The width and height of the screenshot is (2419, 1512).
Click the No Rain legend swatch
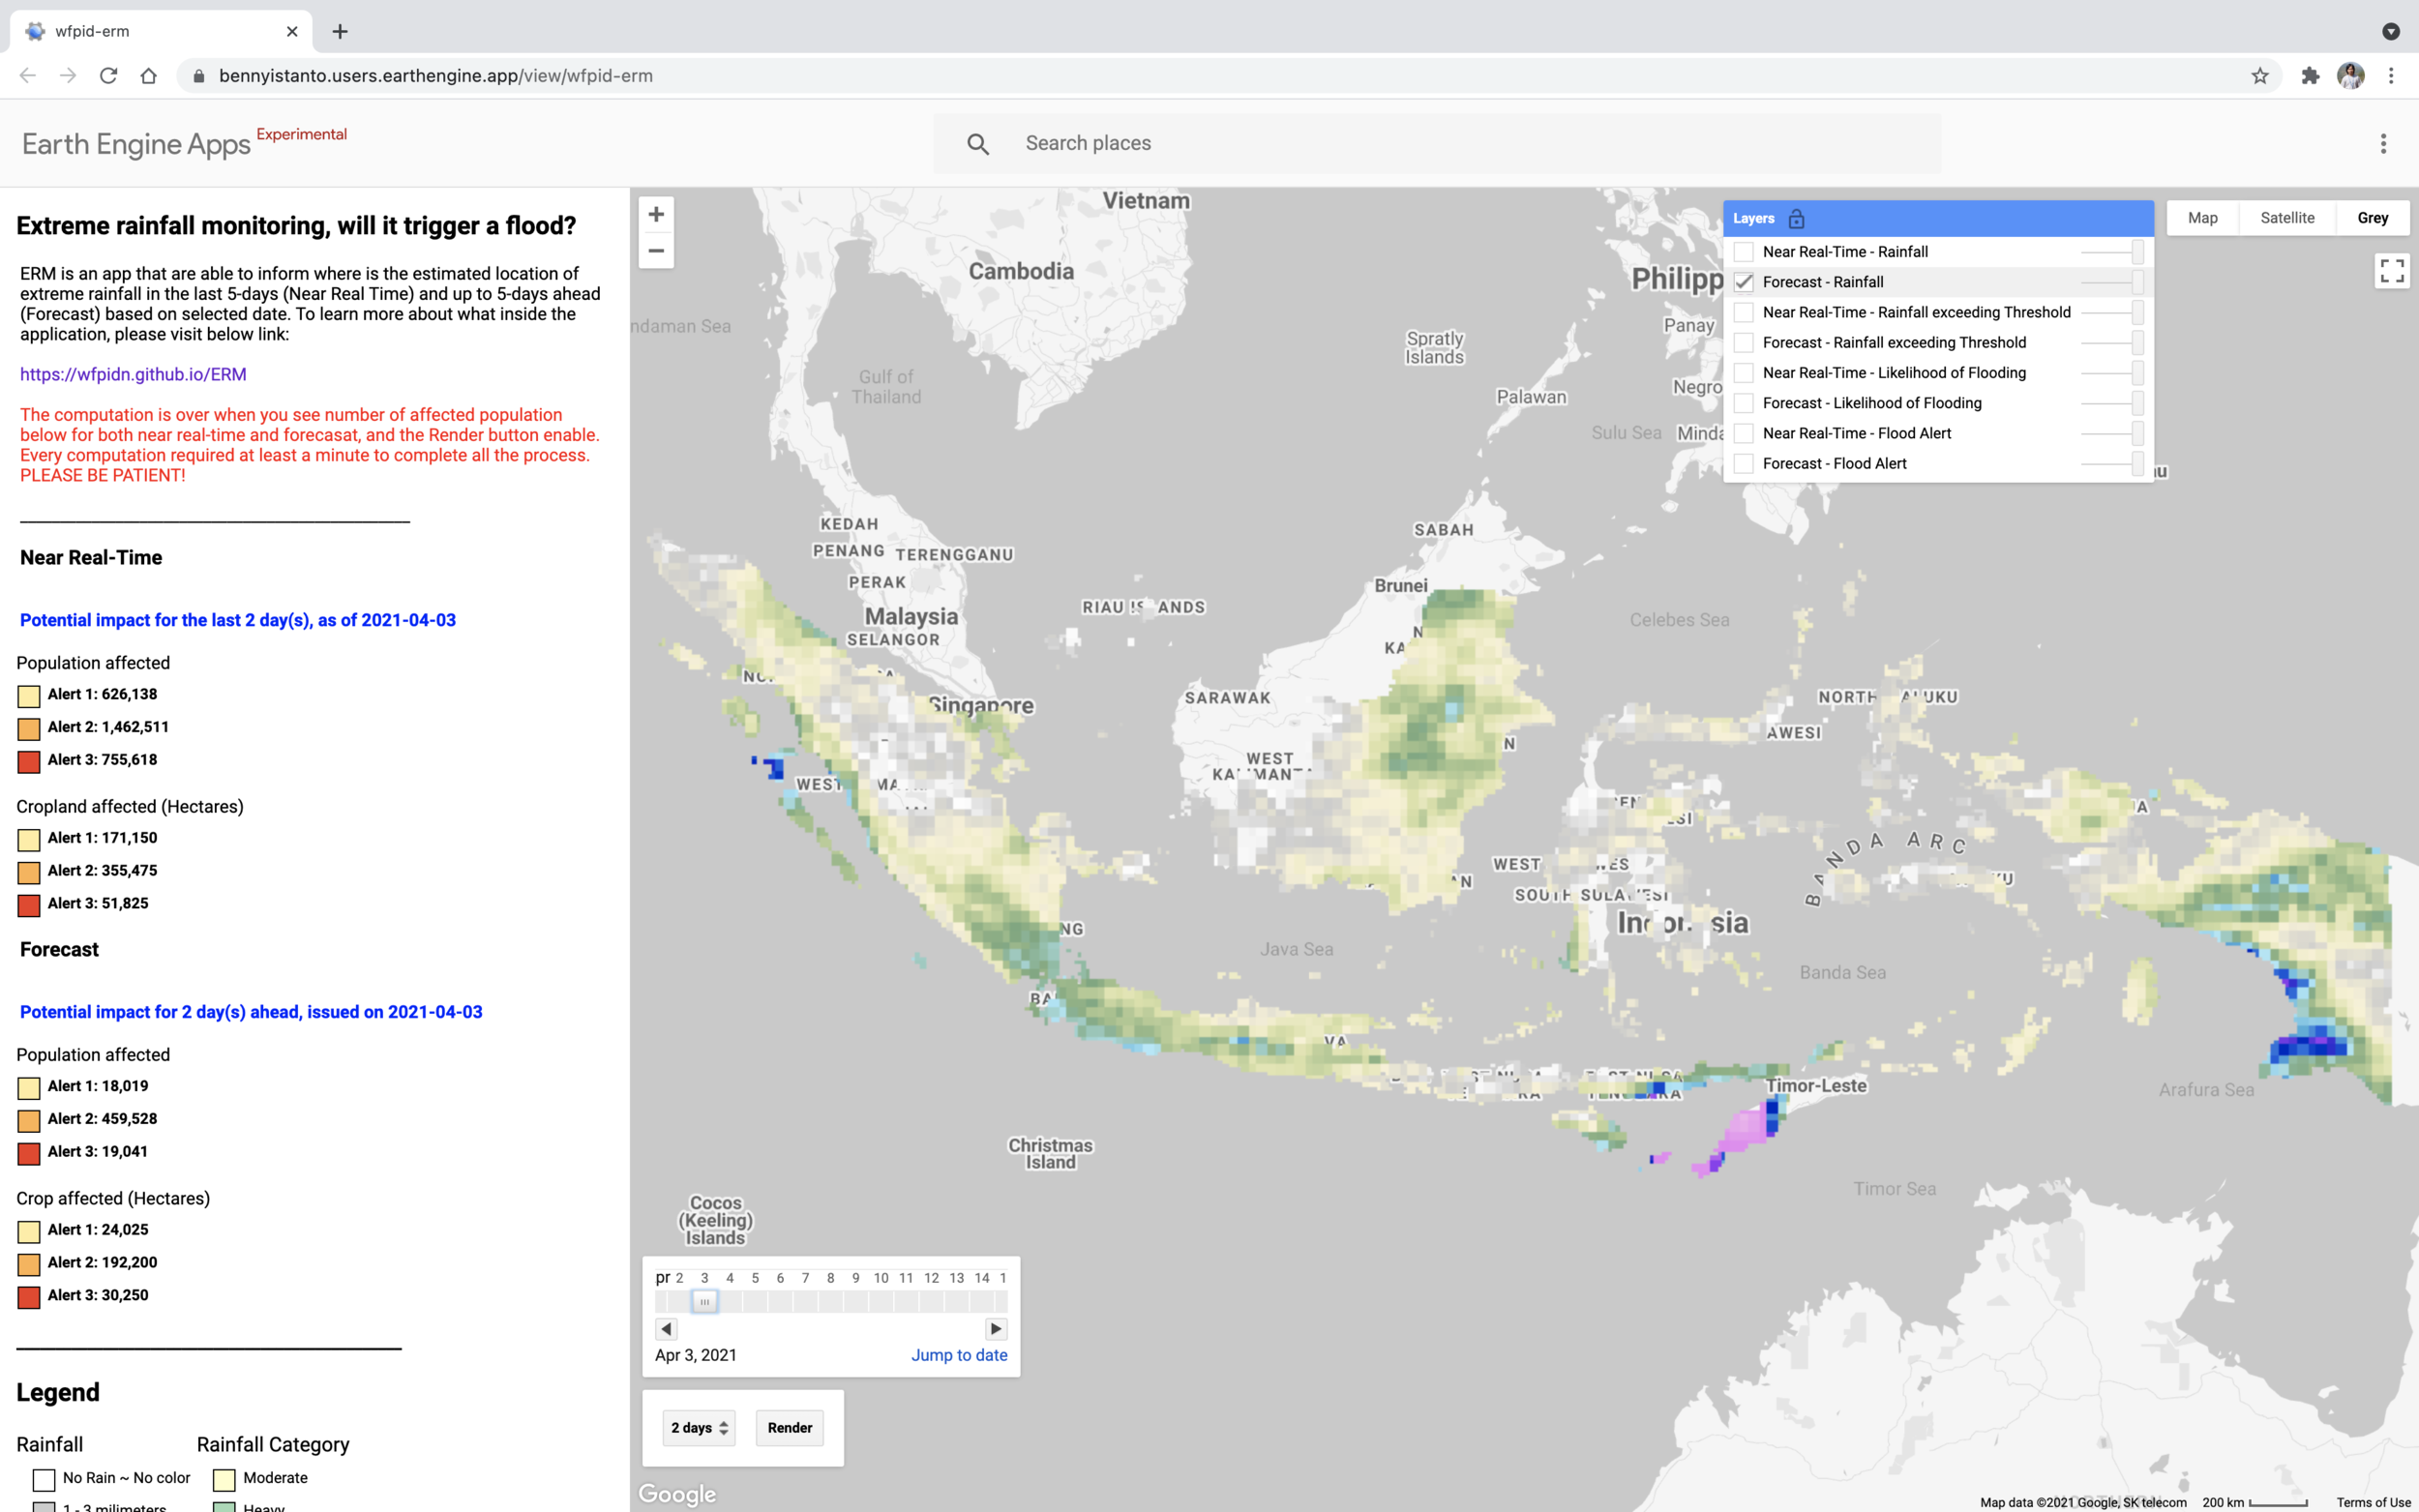(44, 1479)
